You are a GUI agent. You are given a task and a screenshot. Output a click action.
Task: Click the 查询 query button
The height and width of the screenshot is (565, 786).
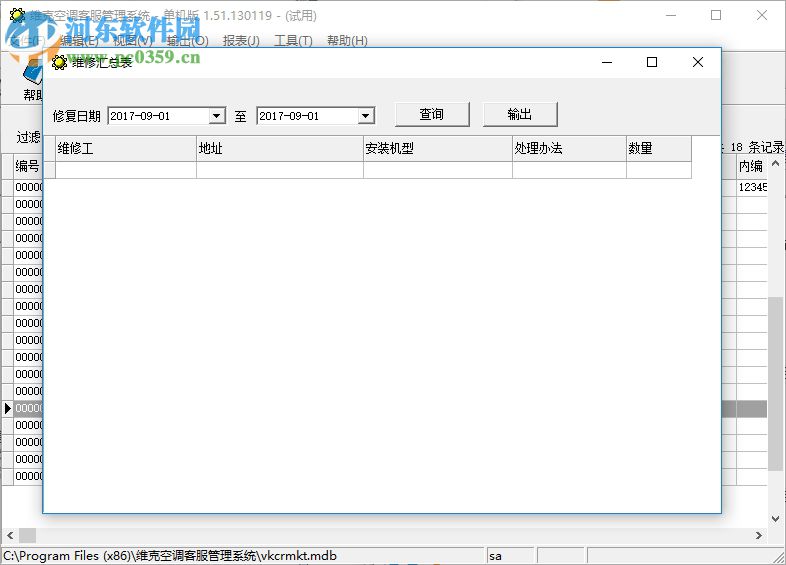[432, 114]
